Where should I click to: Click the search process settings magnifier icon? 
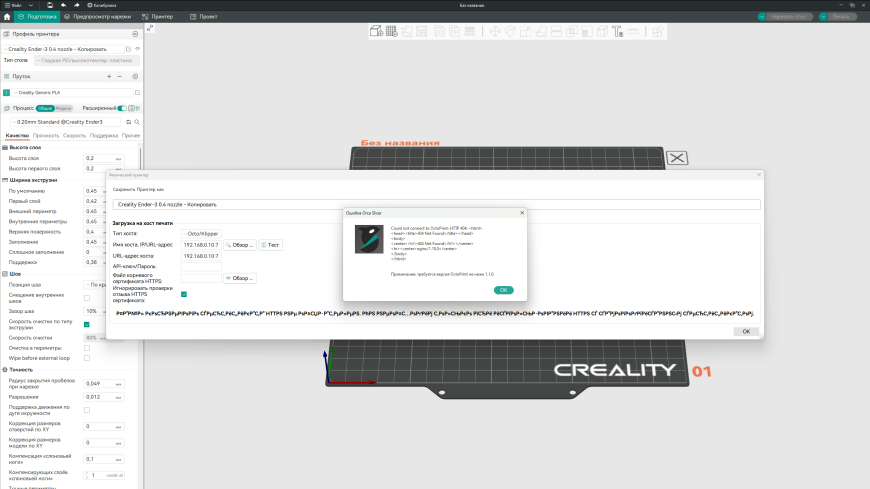tap(137, 122)
